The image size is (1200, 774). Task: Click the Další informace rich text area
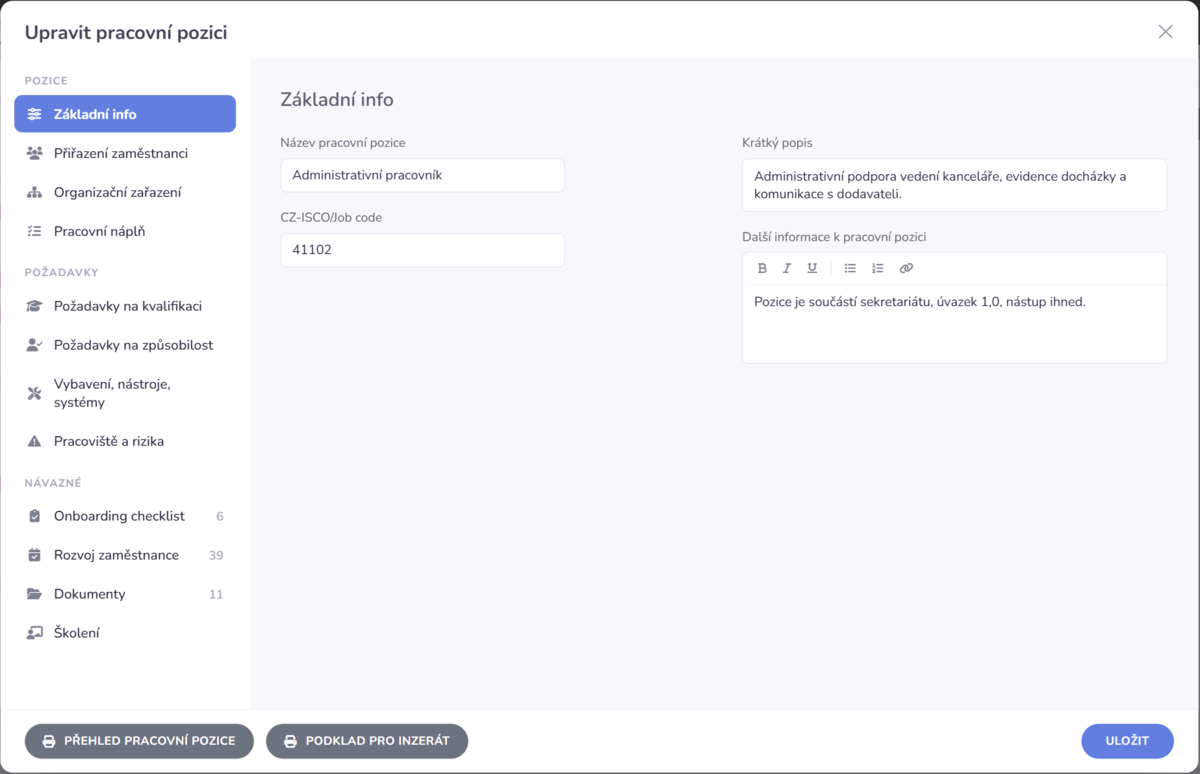pyautogui.click(x=955, y=324)
